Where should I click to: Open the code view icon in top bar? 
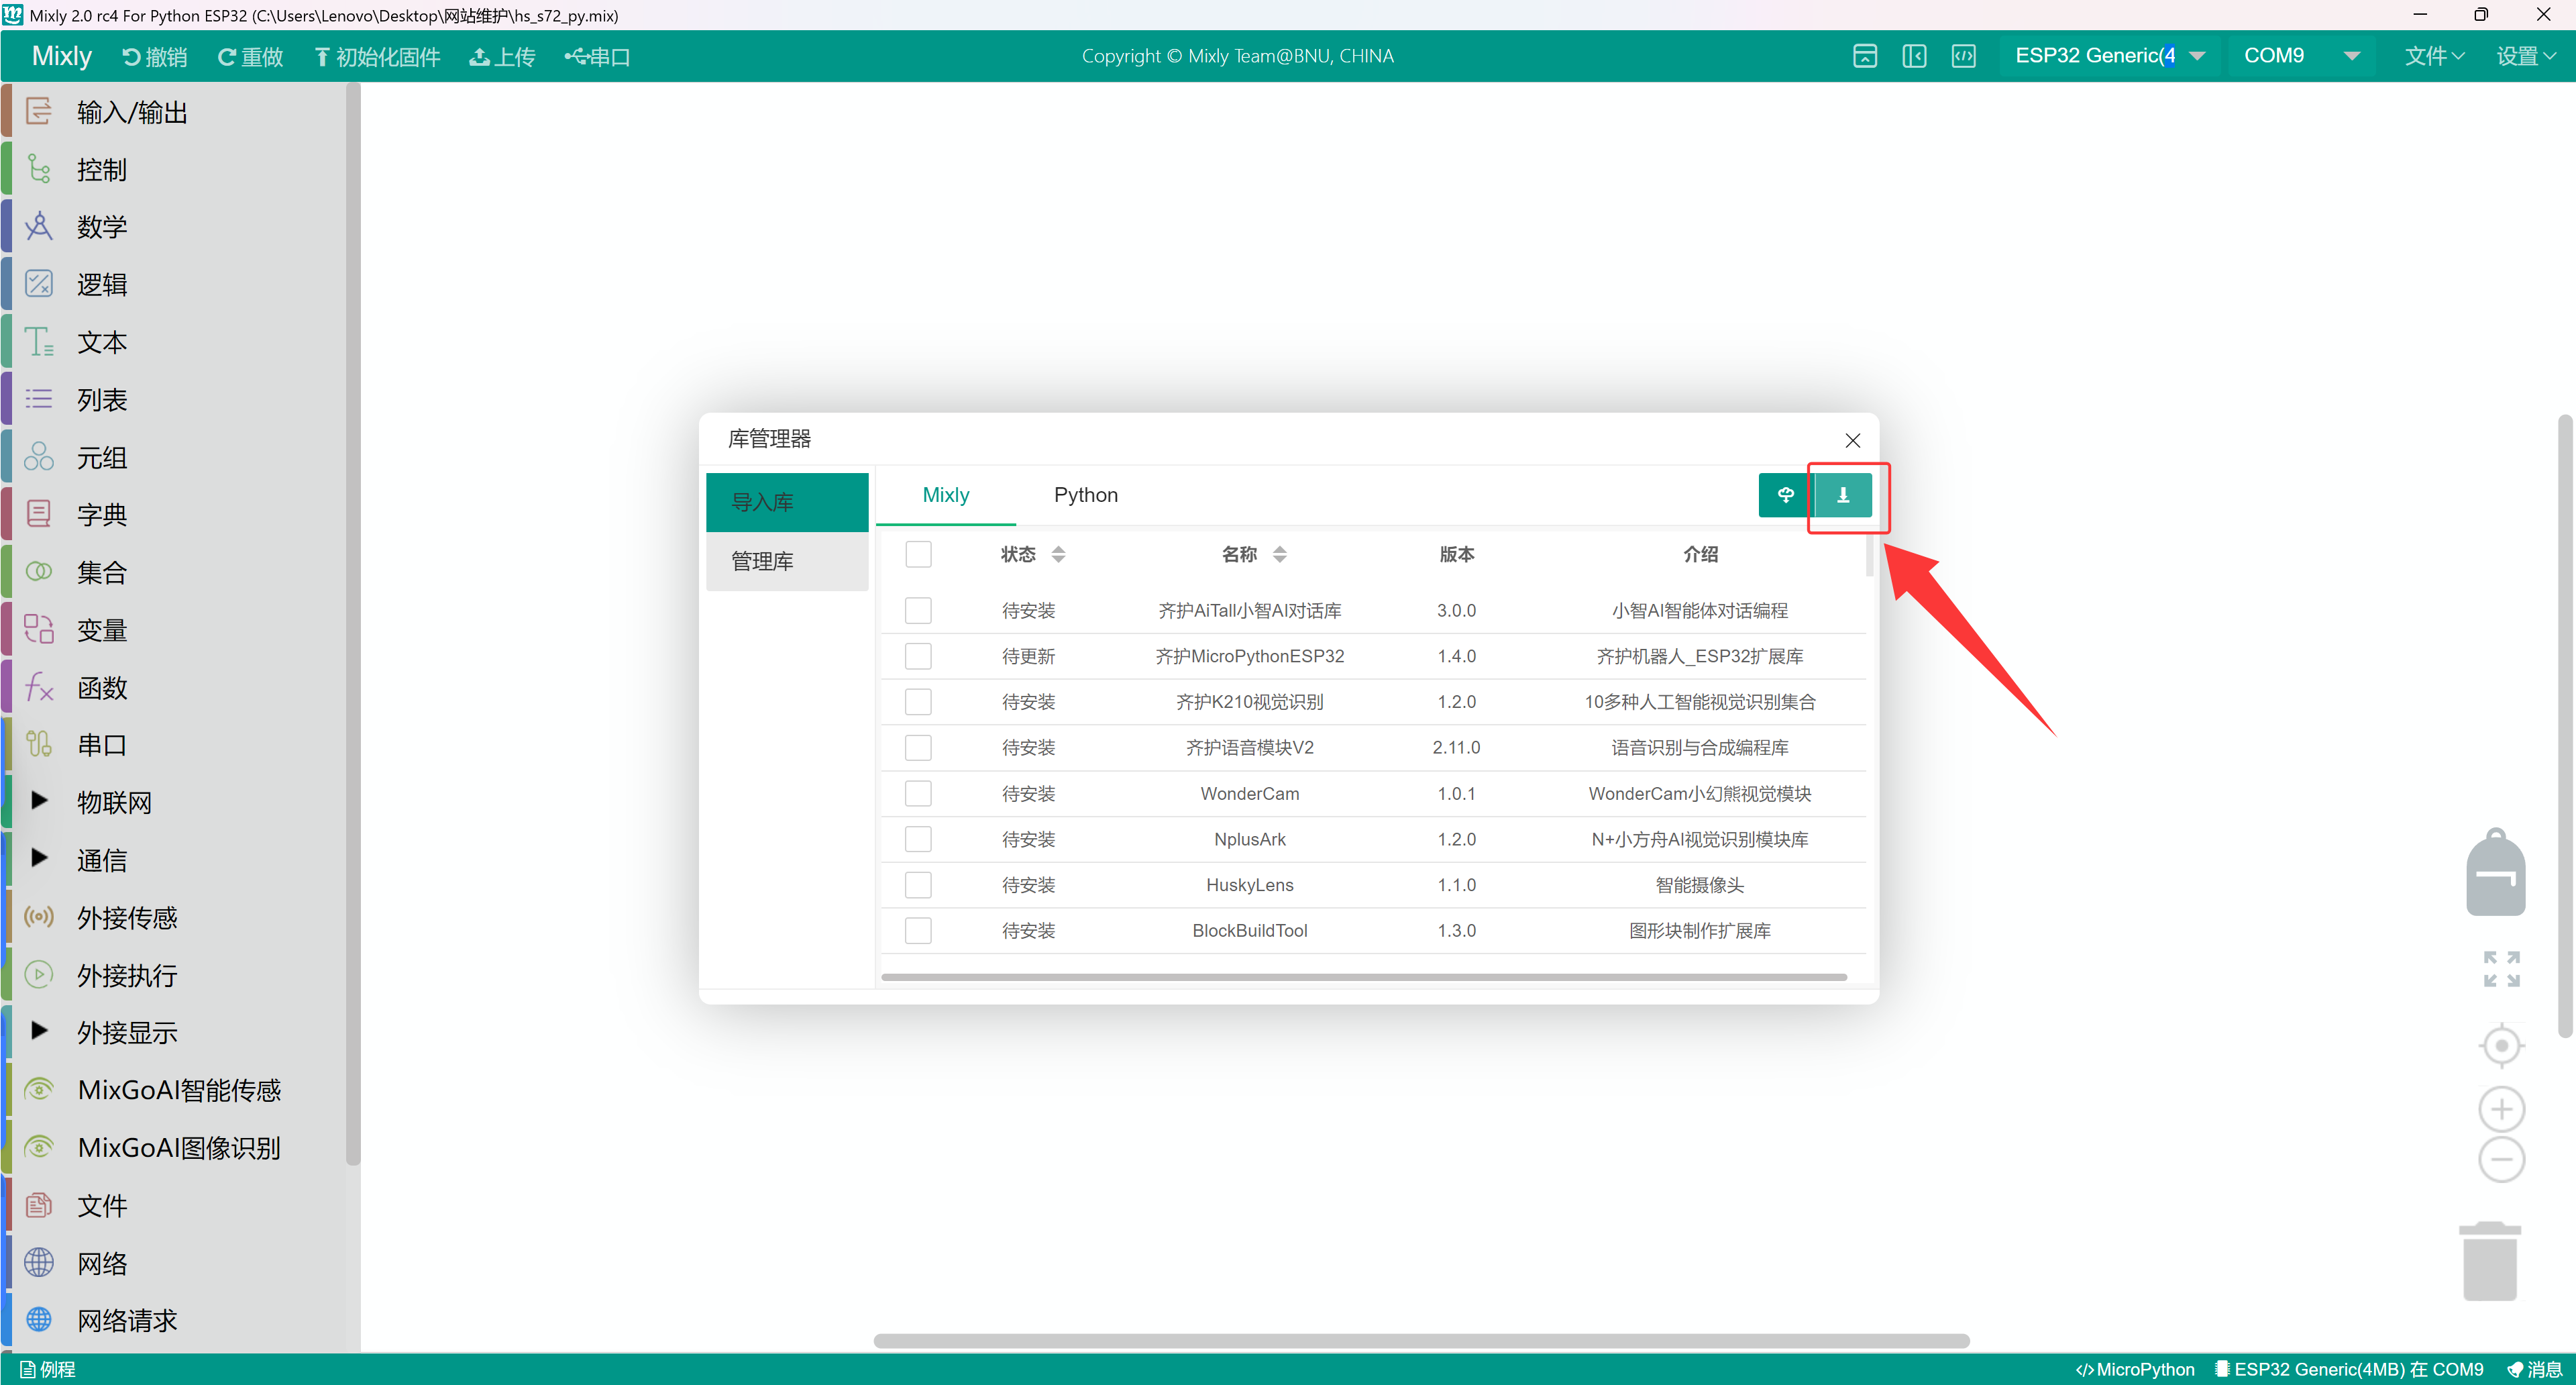tap(1965, 56)
